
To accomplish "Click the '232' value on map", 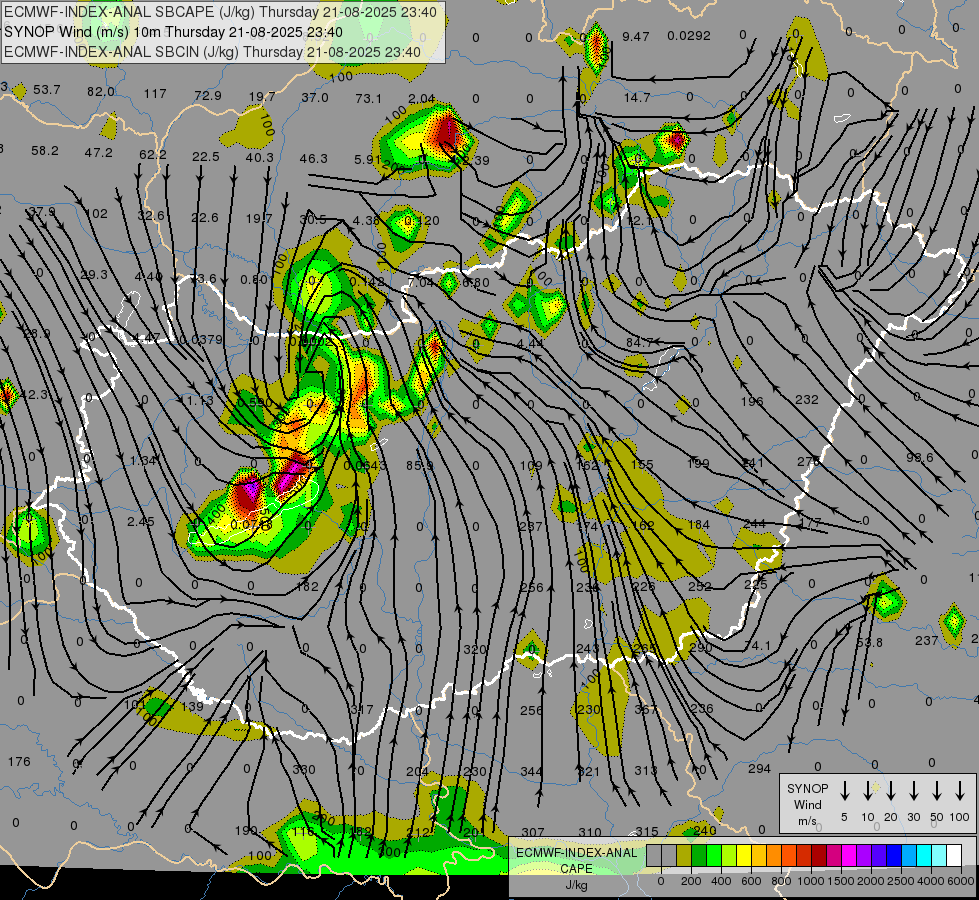I will (807, 399).
